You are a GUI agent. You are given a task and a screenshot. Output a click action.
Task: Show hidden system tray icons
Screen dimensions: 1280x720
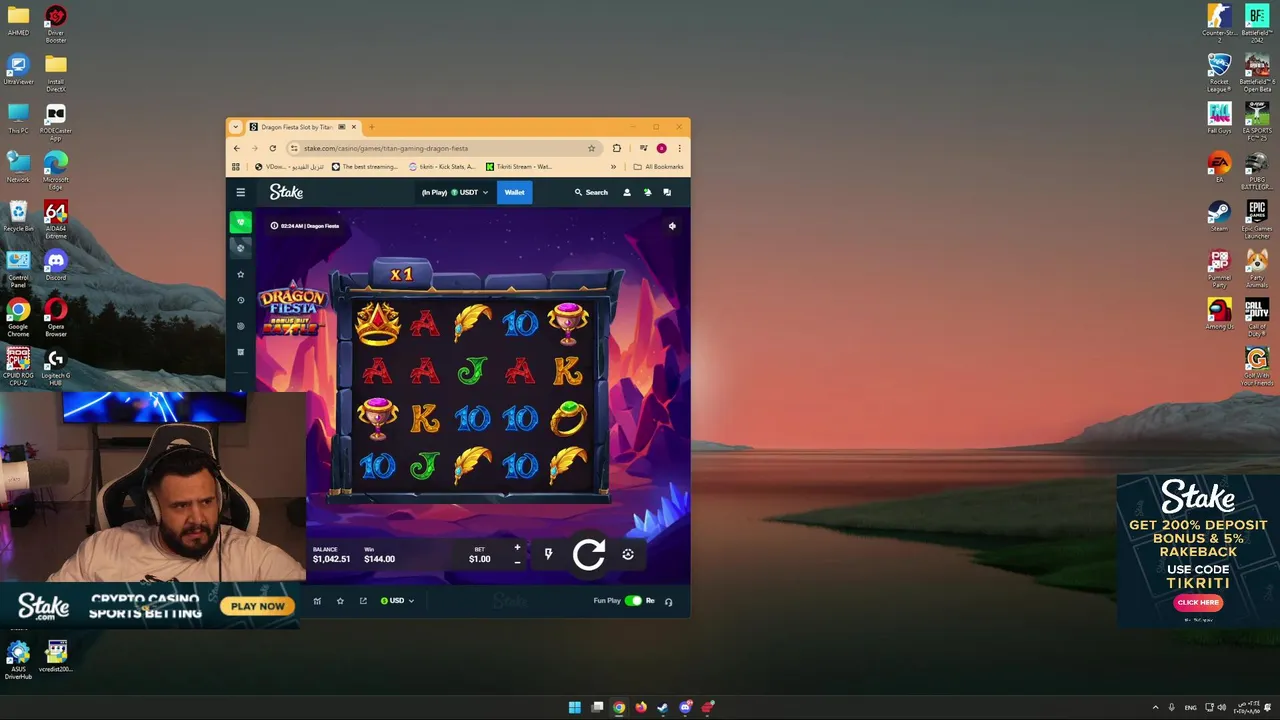pos(1155,707)
